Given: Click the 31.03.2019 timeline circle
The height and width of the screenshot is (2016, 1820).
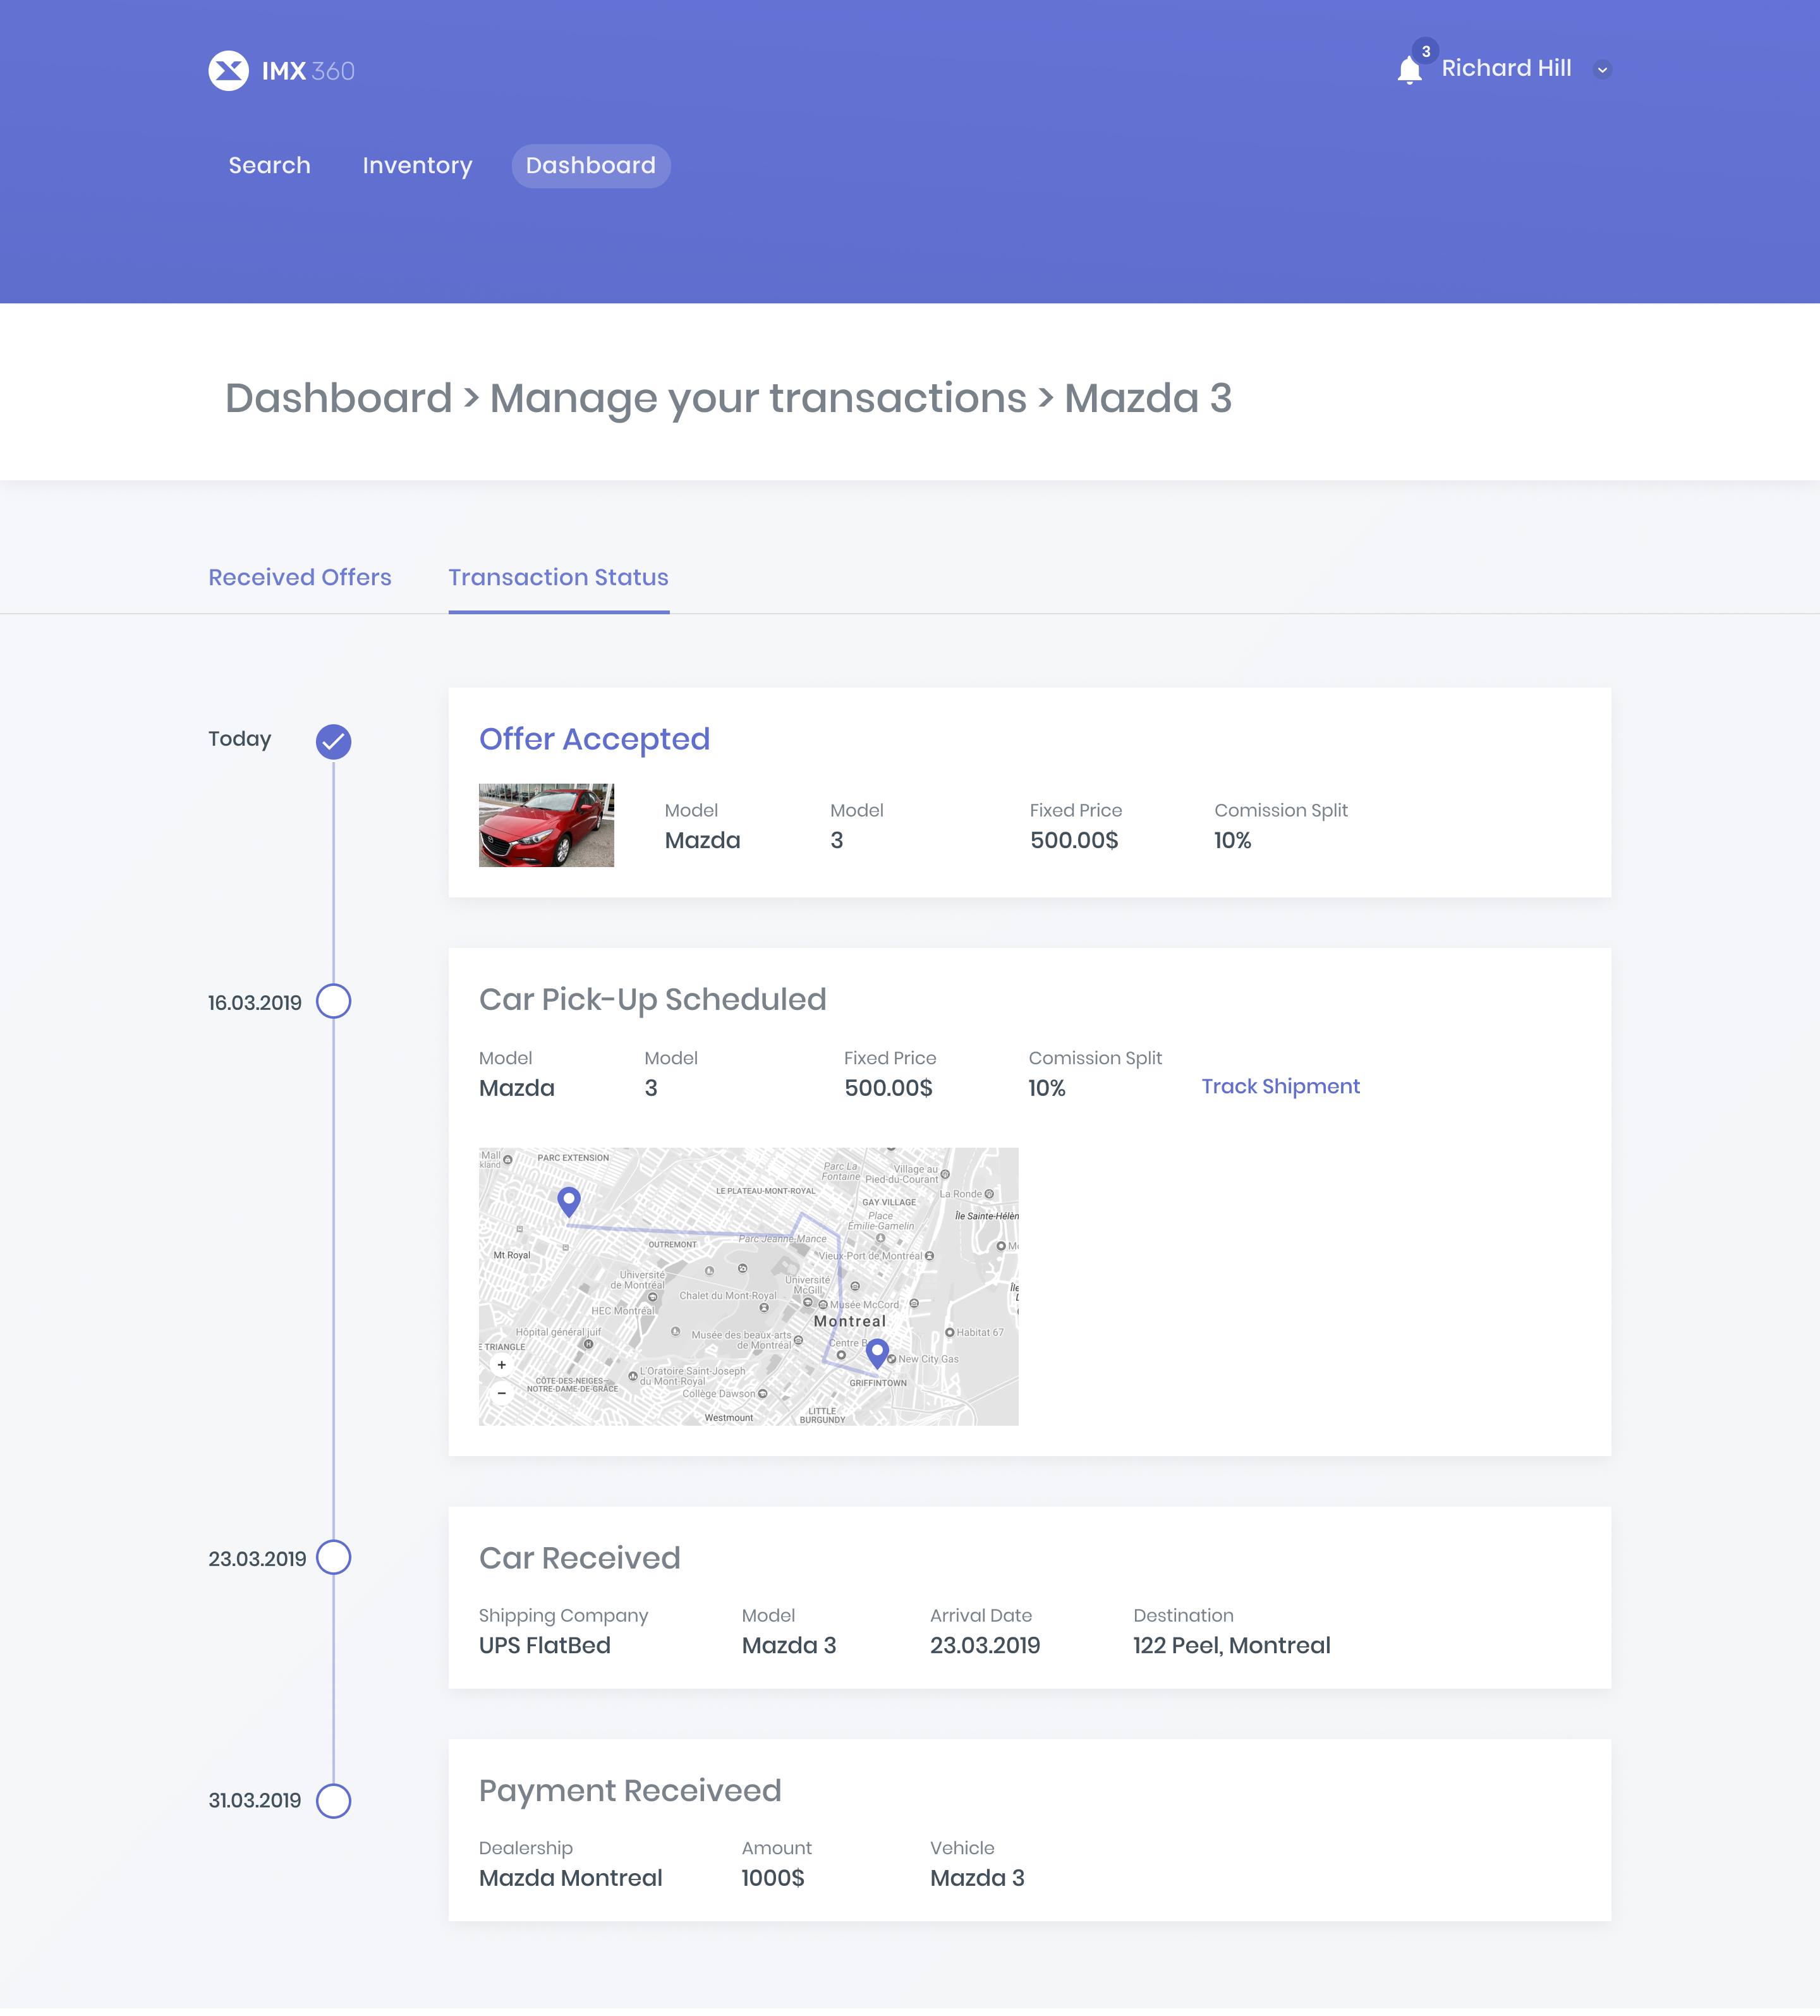Looking at the screenshot, I should [x=333, y=1801].
